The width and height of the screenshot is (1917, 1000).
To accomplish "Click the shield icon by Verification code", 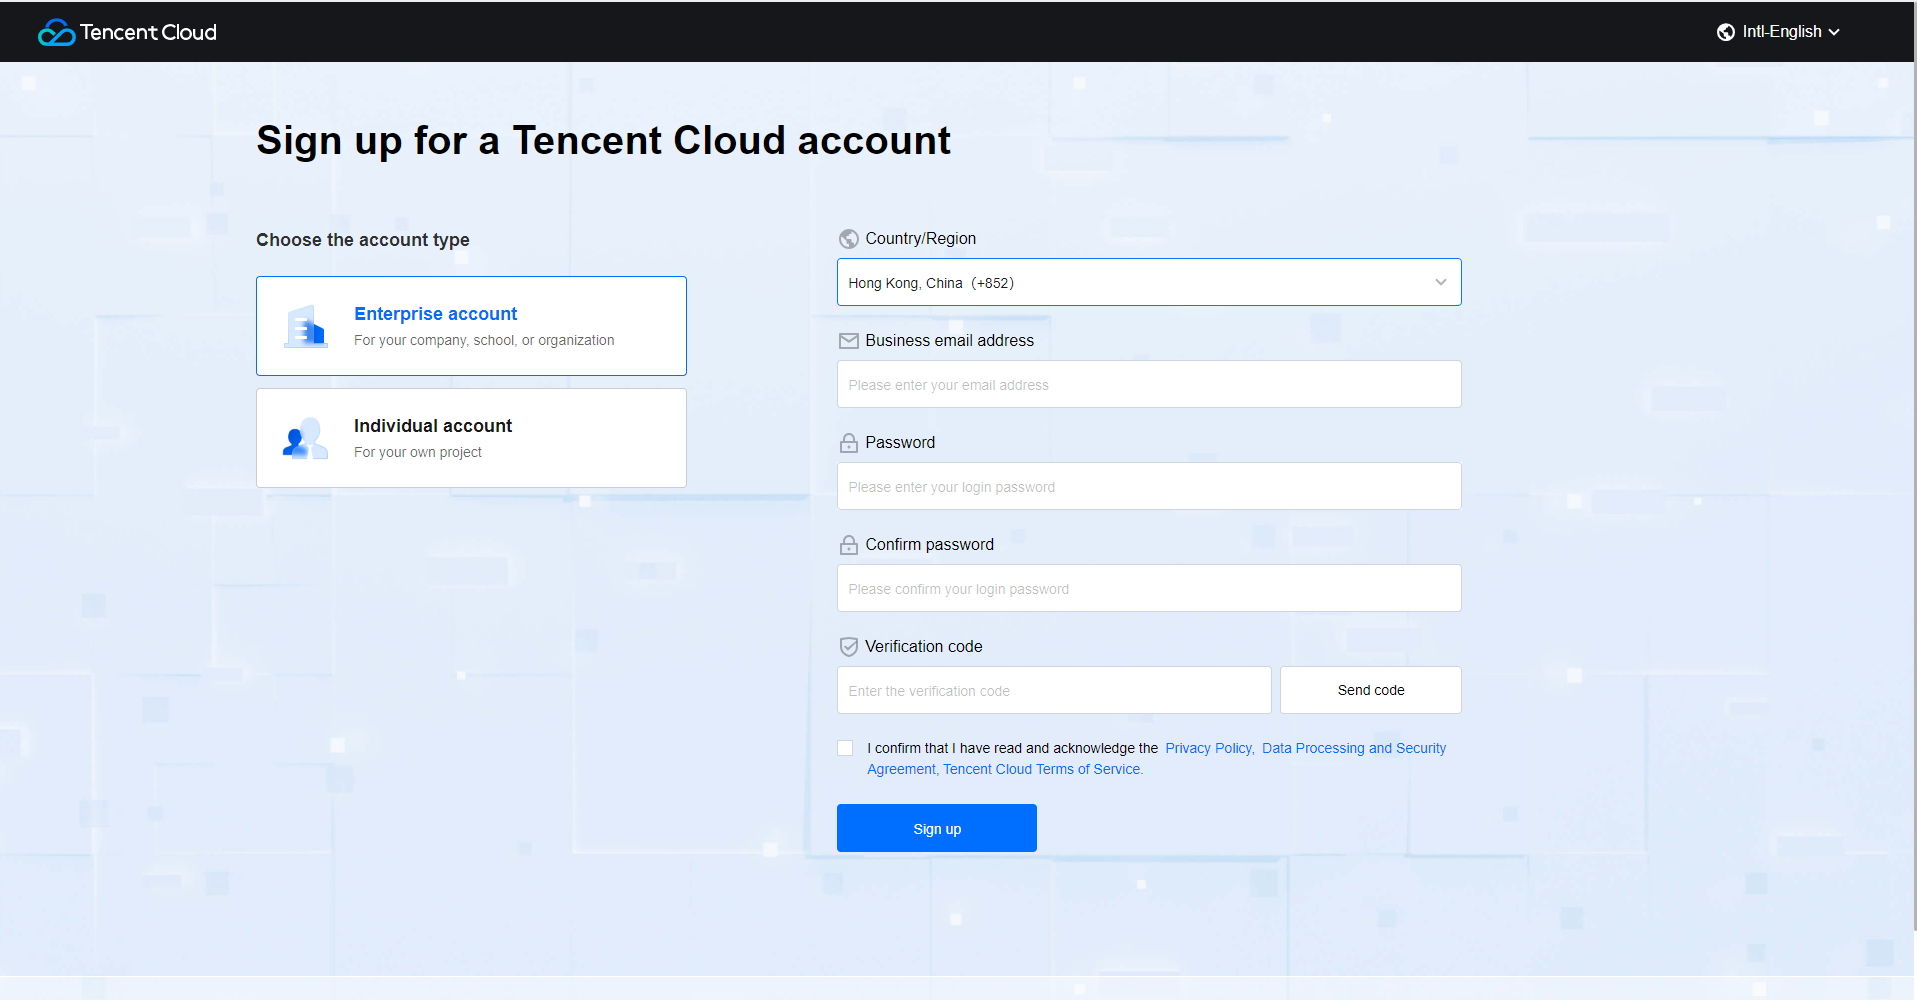I will point(848,647).
